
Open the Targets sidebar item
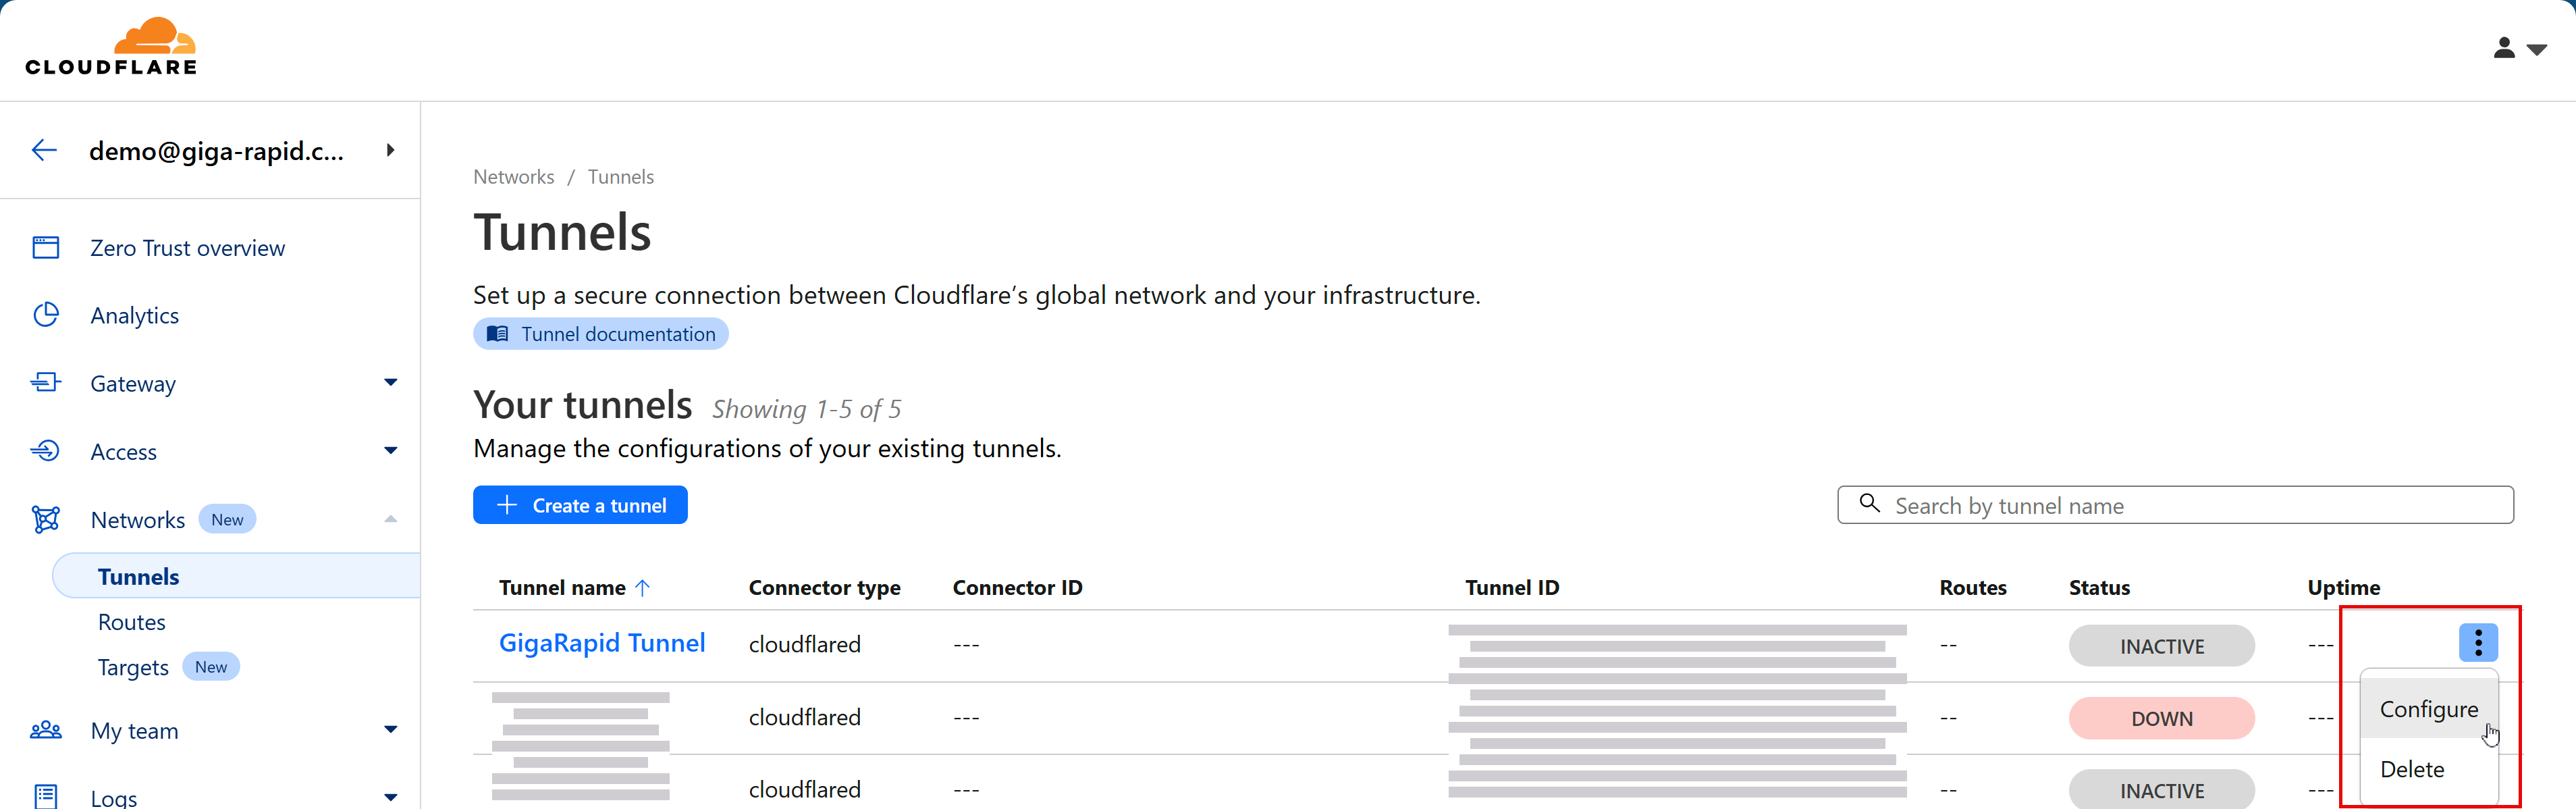[x=133, y=667]
